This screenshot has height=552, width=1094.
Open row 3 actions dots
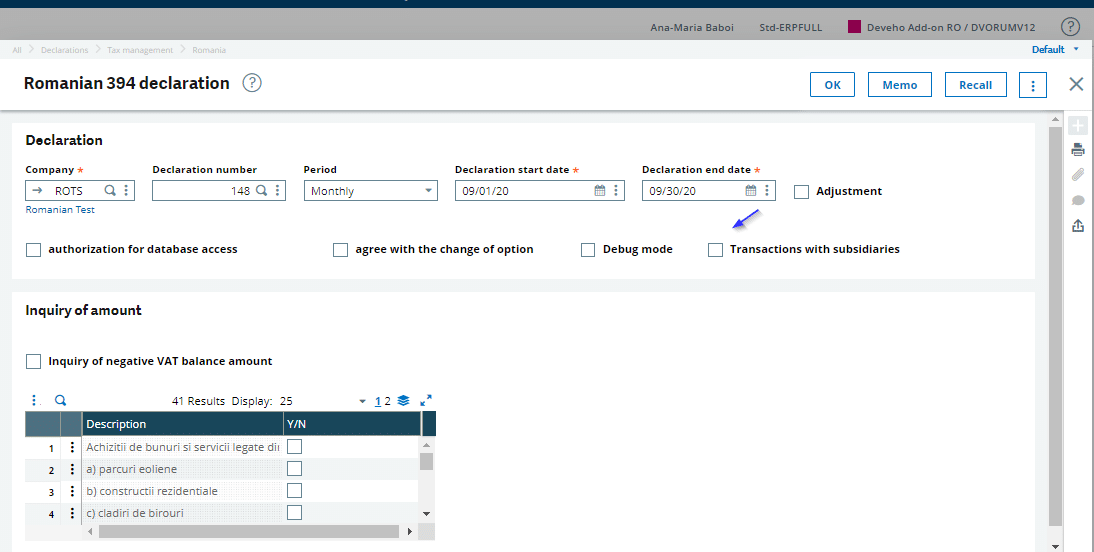[x=72, y=491]
